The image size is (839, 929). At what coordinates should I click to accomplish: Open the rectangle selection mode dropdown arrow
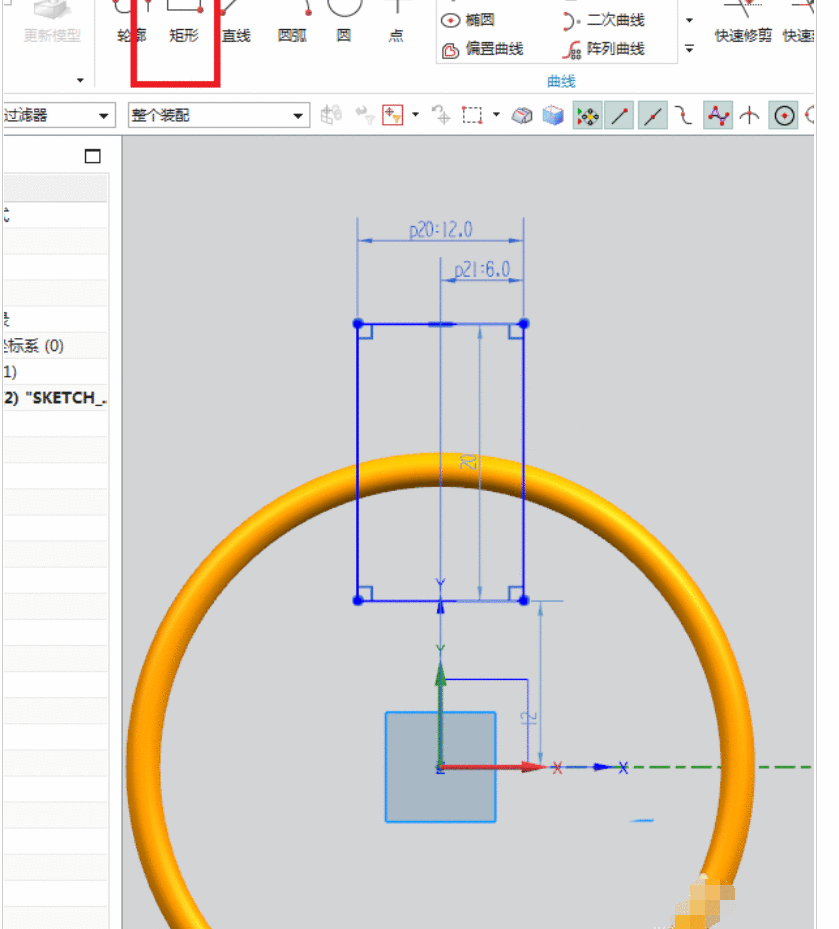(x=497, y=116)
